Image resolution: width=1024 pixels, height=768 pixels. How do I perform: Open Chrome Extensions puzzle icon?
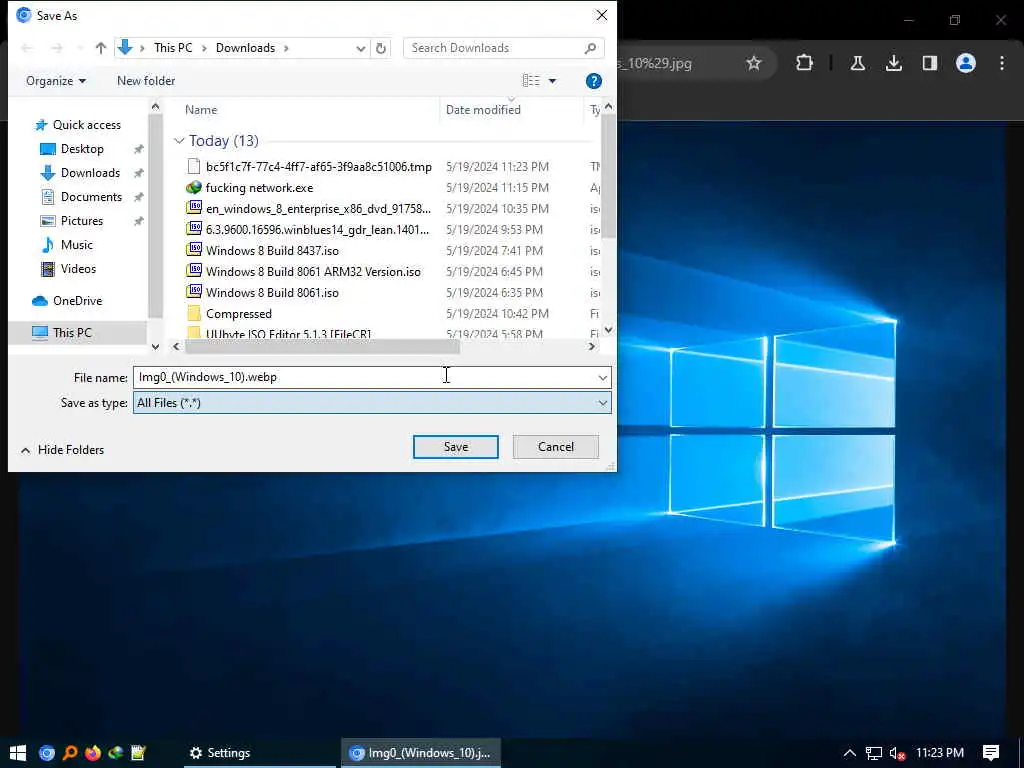pos(805,63)
